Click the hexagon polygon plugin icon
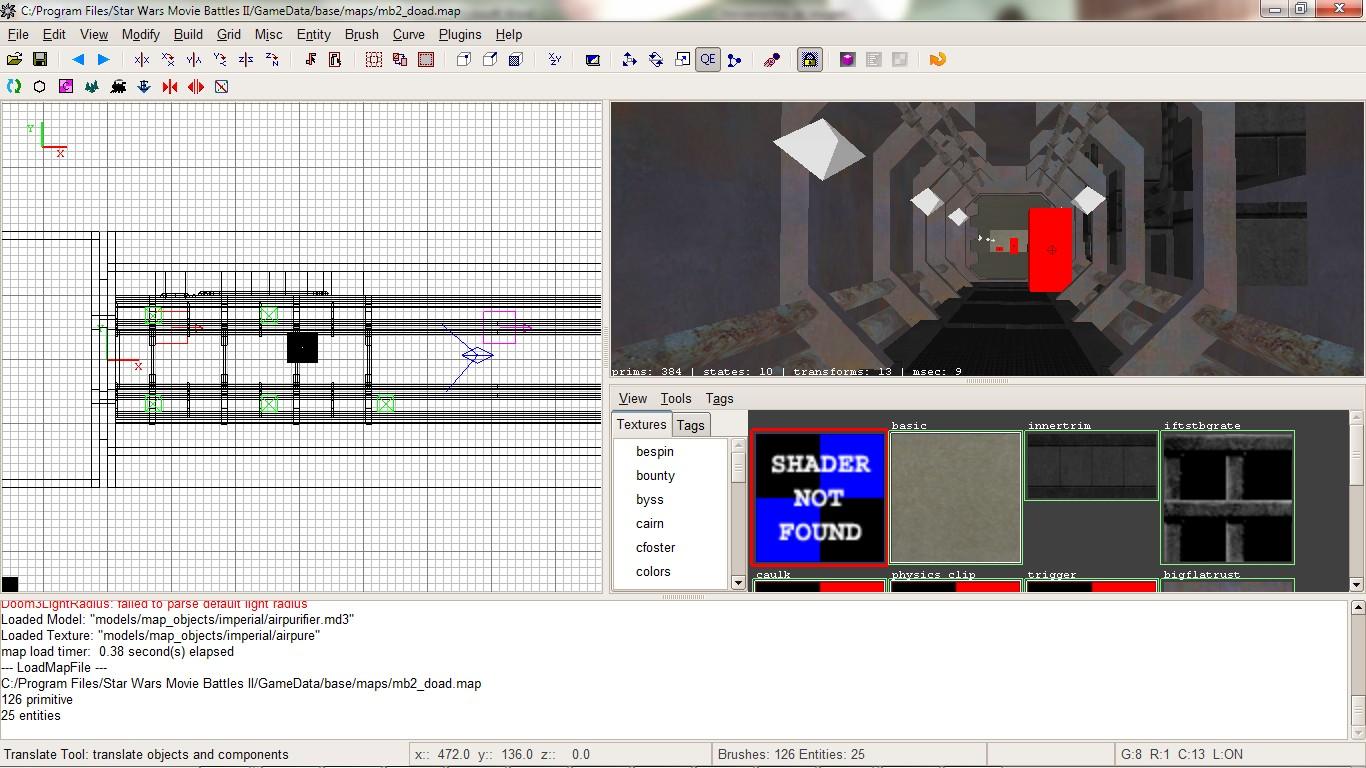 click(x=40, y=87)
